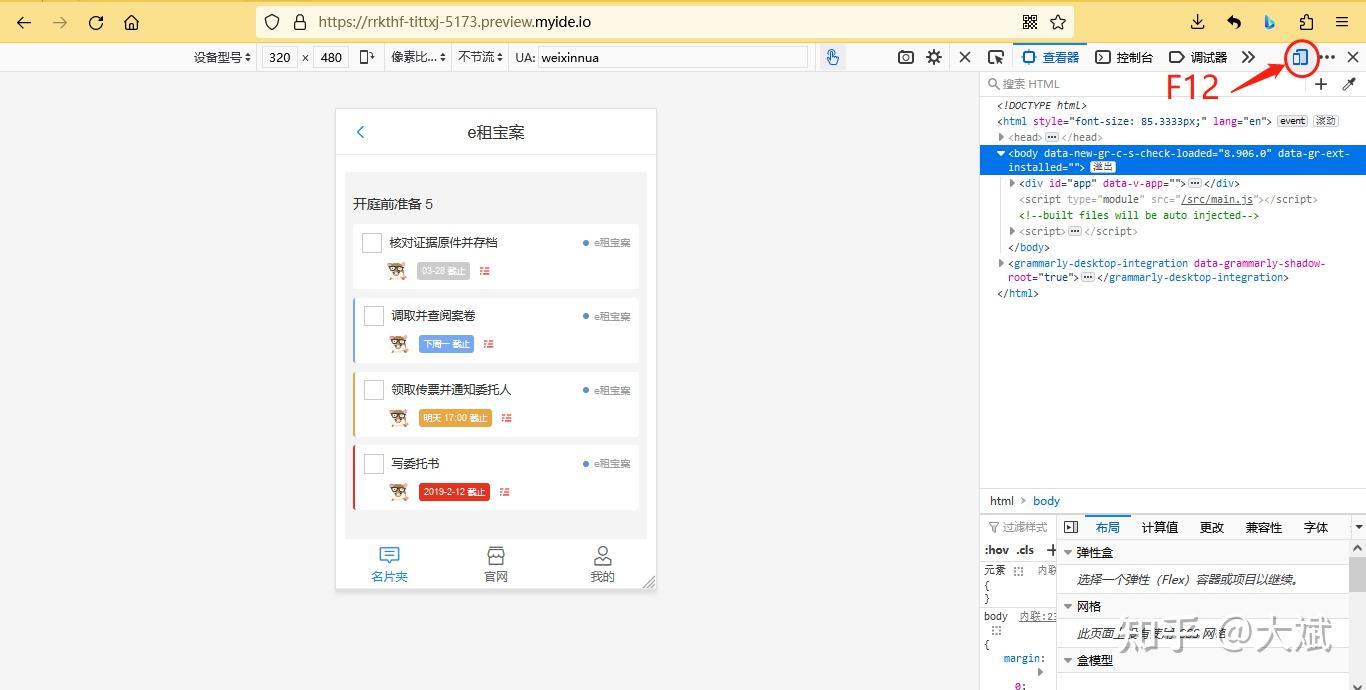Click avatar on 核对证据原件并存档 task

tap(397, 271)
